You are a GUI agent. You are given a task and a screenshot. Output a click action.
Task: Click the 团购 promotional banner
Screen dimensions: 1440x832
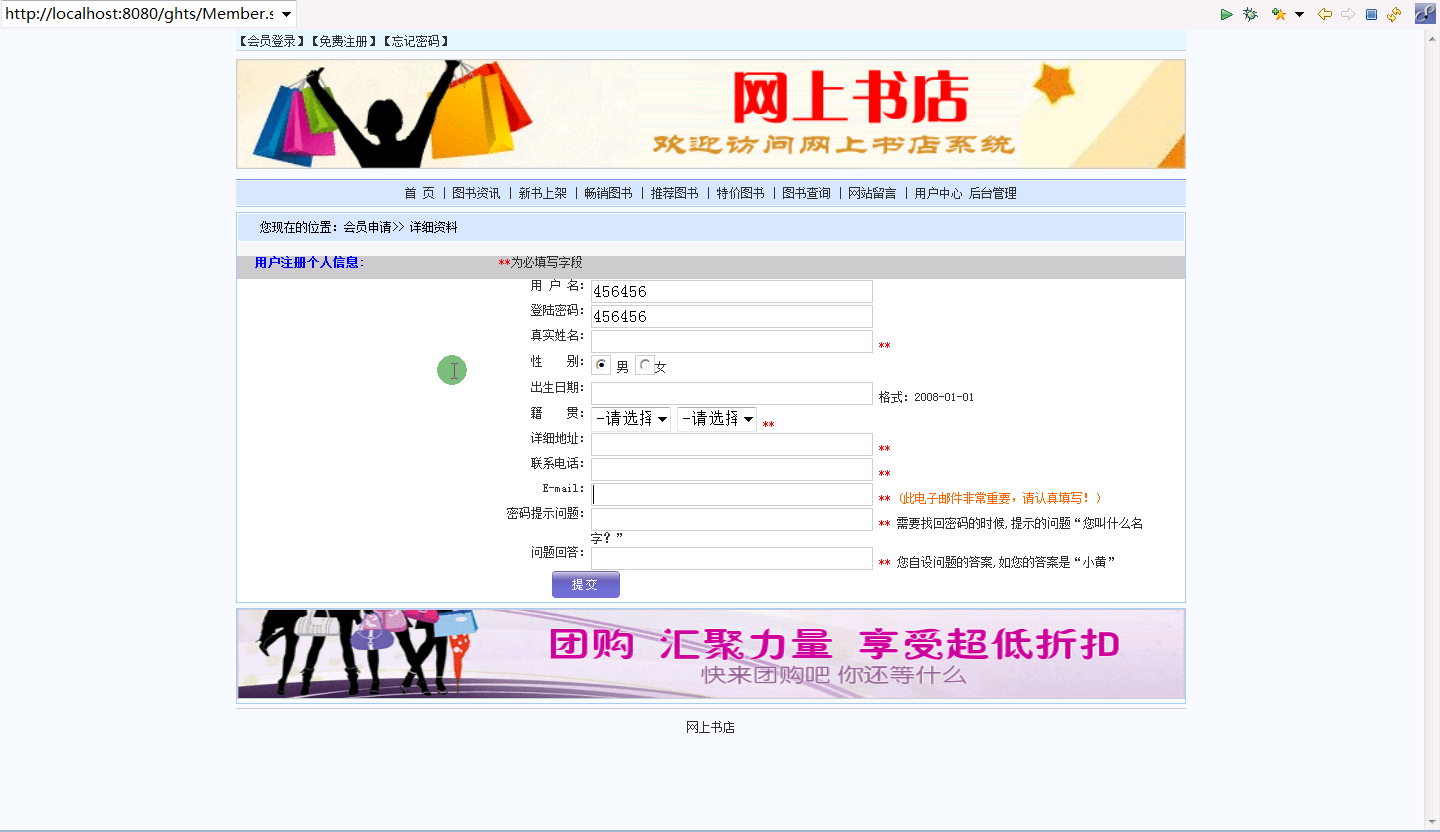point(711,654)
